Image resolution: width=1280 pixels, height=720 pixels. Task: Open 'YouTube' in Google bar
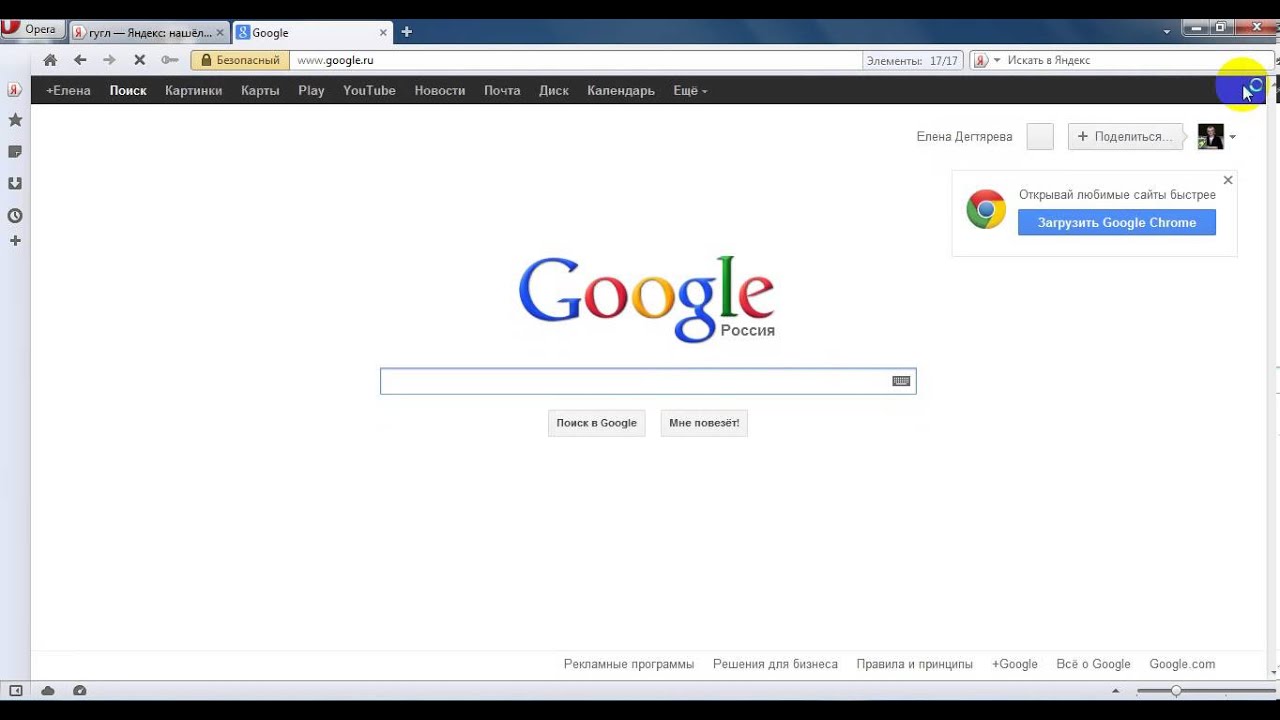point(369,90)
